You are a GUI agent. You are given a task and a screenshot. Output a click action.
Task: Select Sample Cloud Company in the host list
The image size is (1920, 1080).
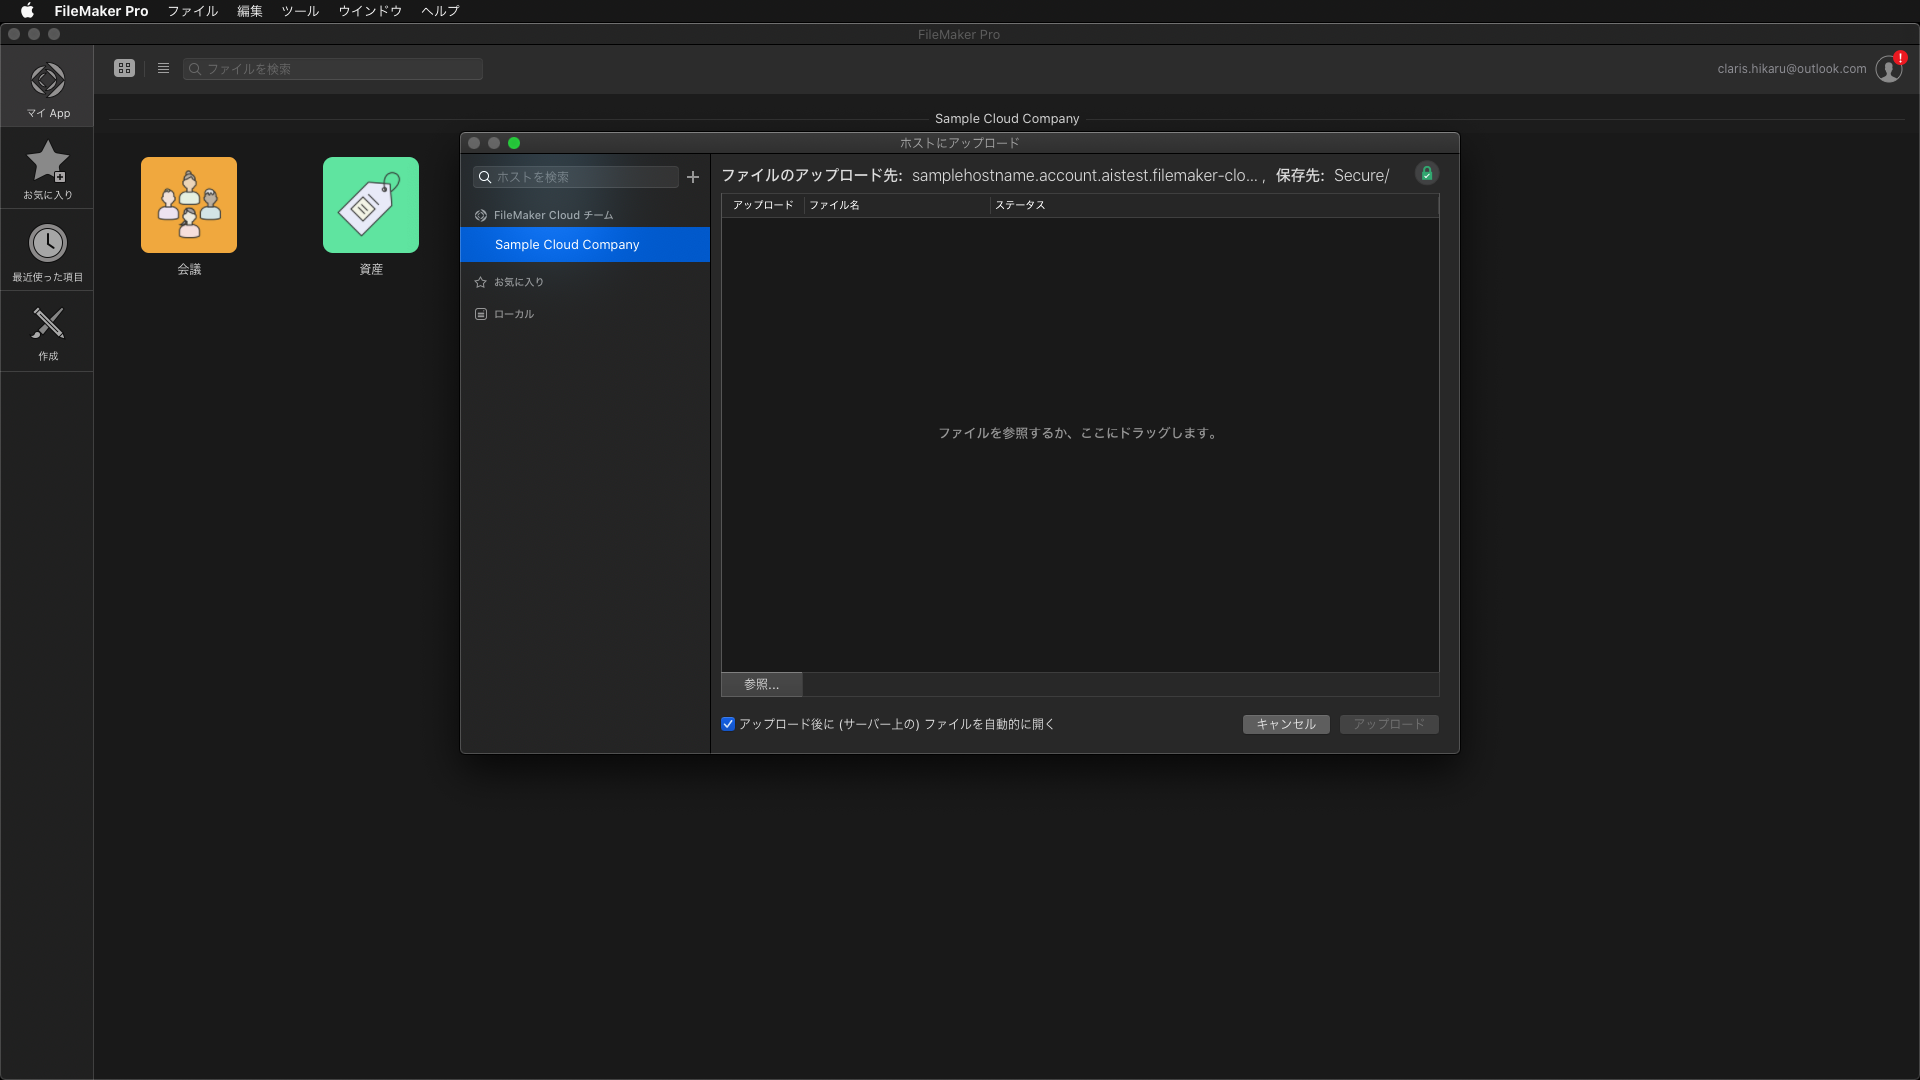point(567,245)
